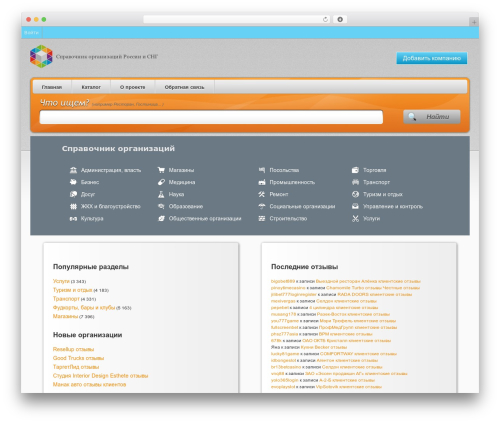Open Фудкорты, бары и клубы section
500x423 pixels.
84,307
